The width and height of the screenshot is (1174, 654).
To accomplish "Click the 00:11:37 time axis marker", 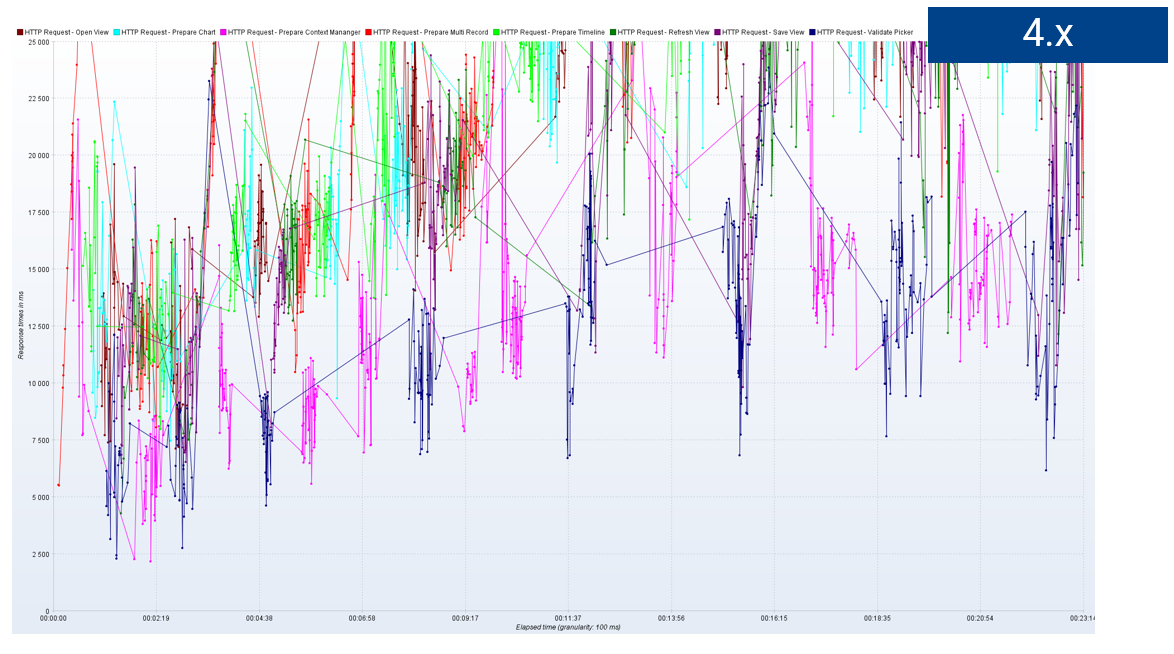I will coord(568,619).
